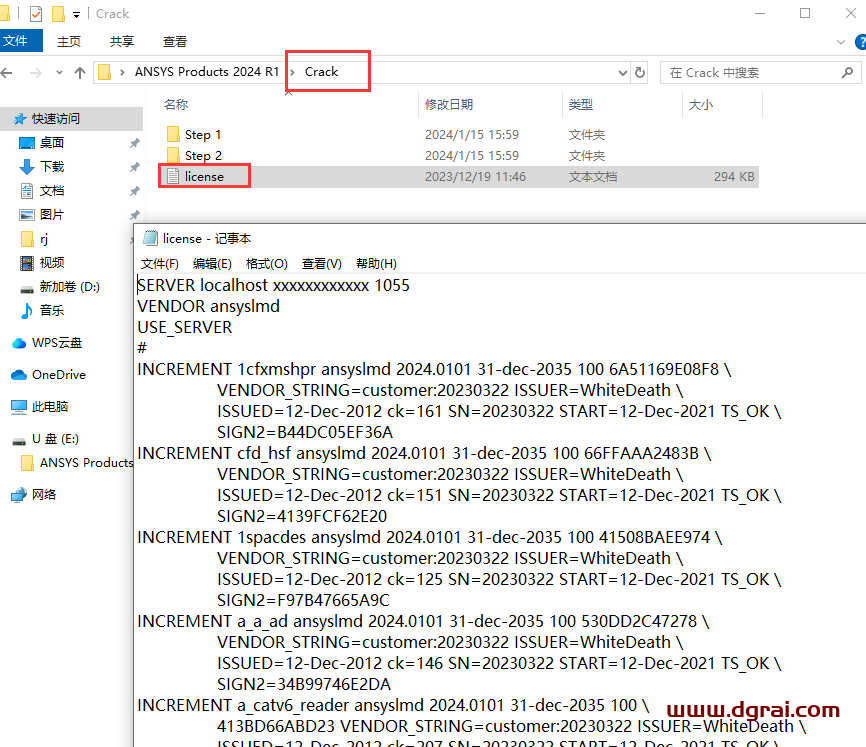
Task: Switch to the 主页 ribbon tab
Action: [x=69, y=41]
